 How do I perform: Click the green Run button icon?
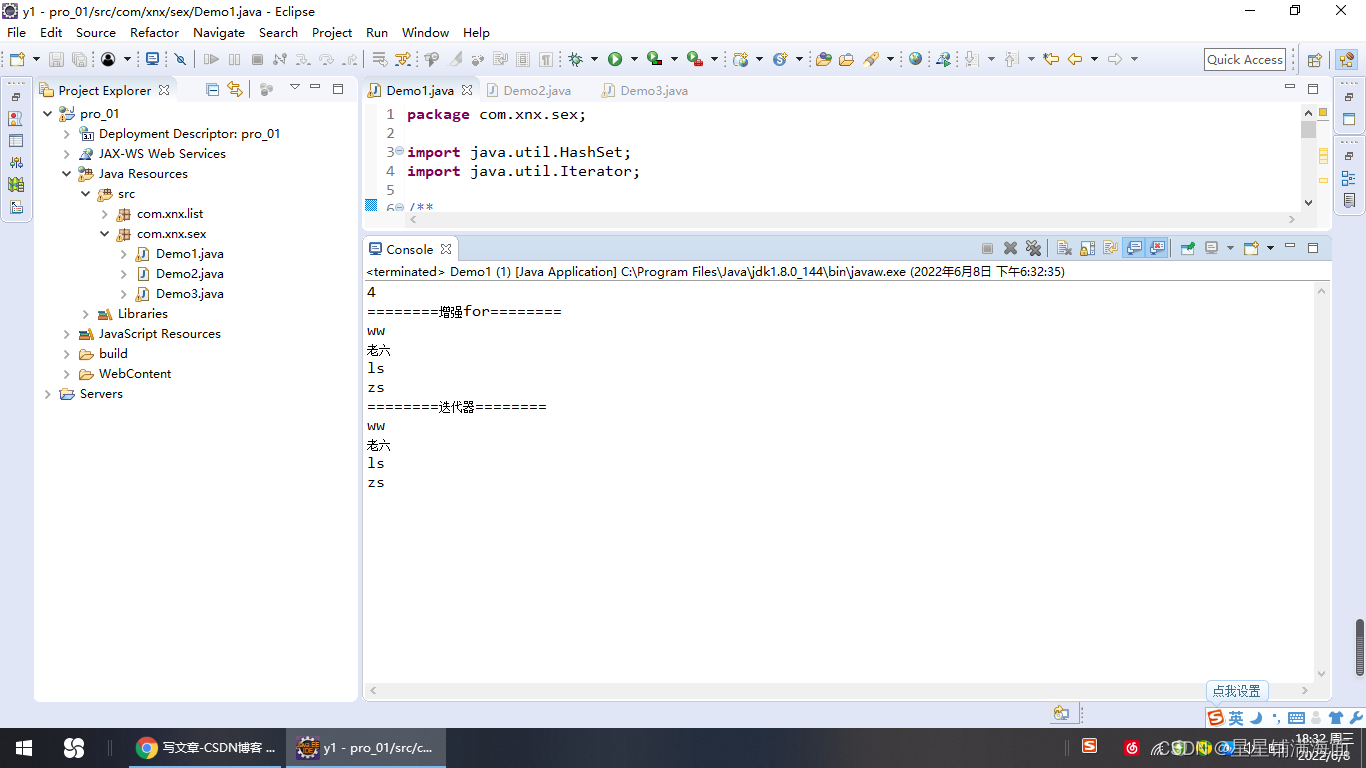point(615,59)
